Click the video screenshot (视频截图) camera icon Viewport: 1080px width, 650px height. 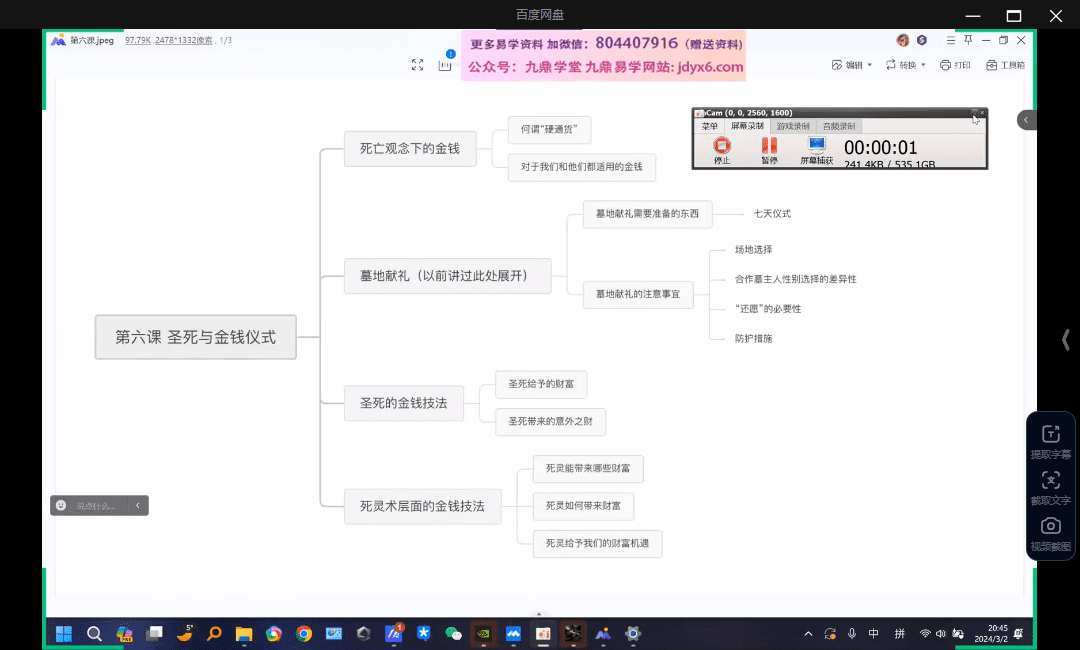(1050, 526)
